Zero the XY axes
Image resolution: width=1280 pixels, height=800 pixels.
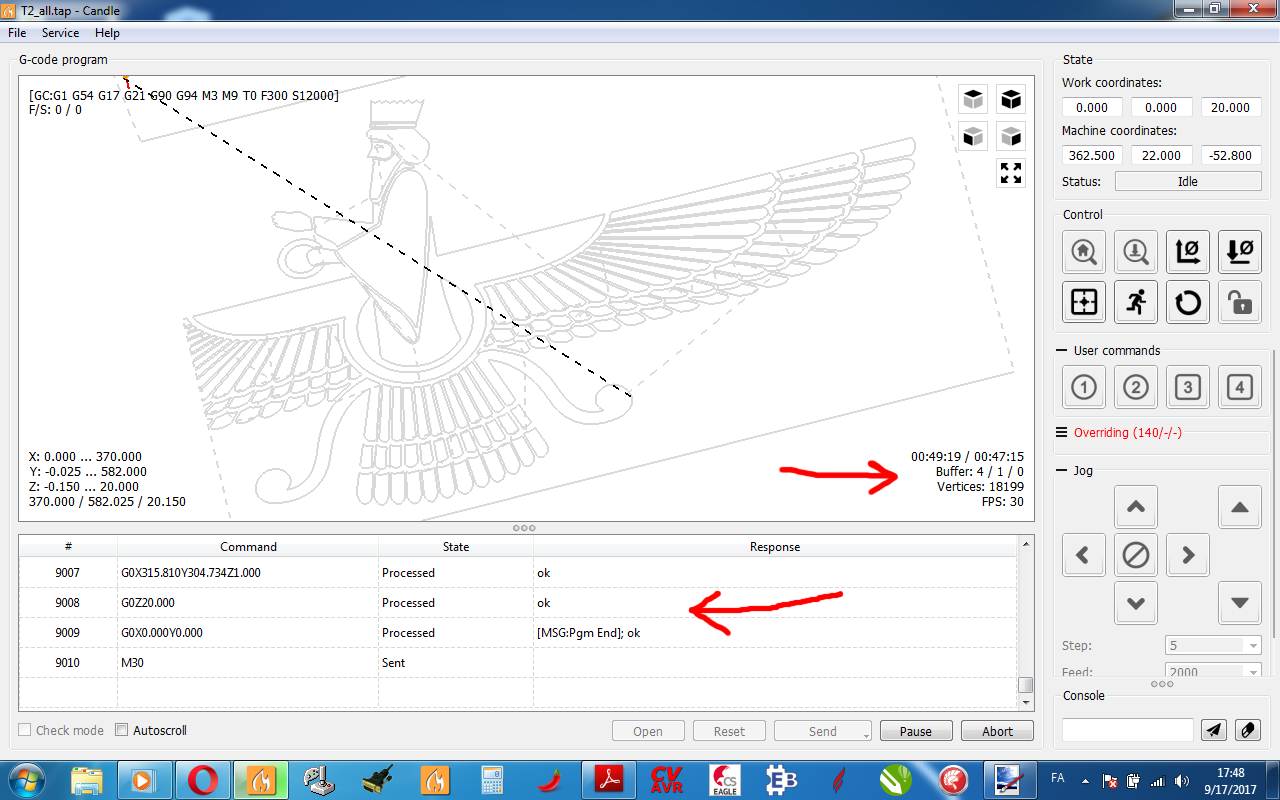[1188, 252]
